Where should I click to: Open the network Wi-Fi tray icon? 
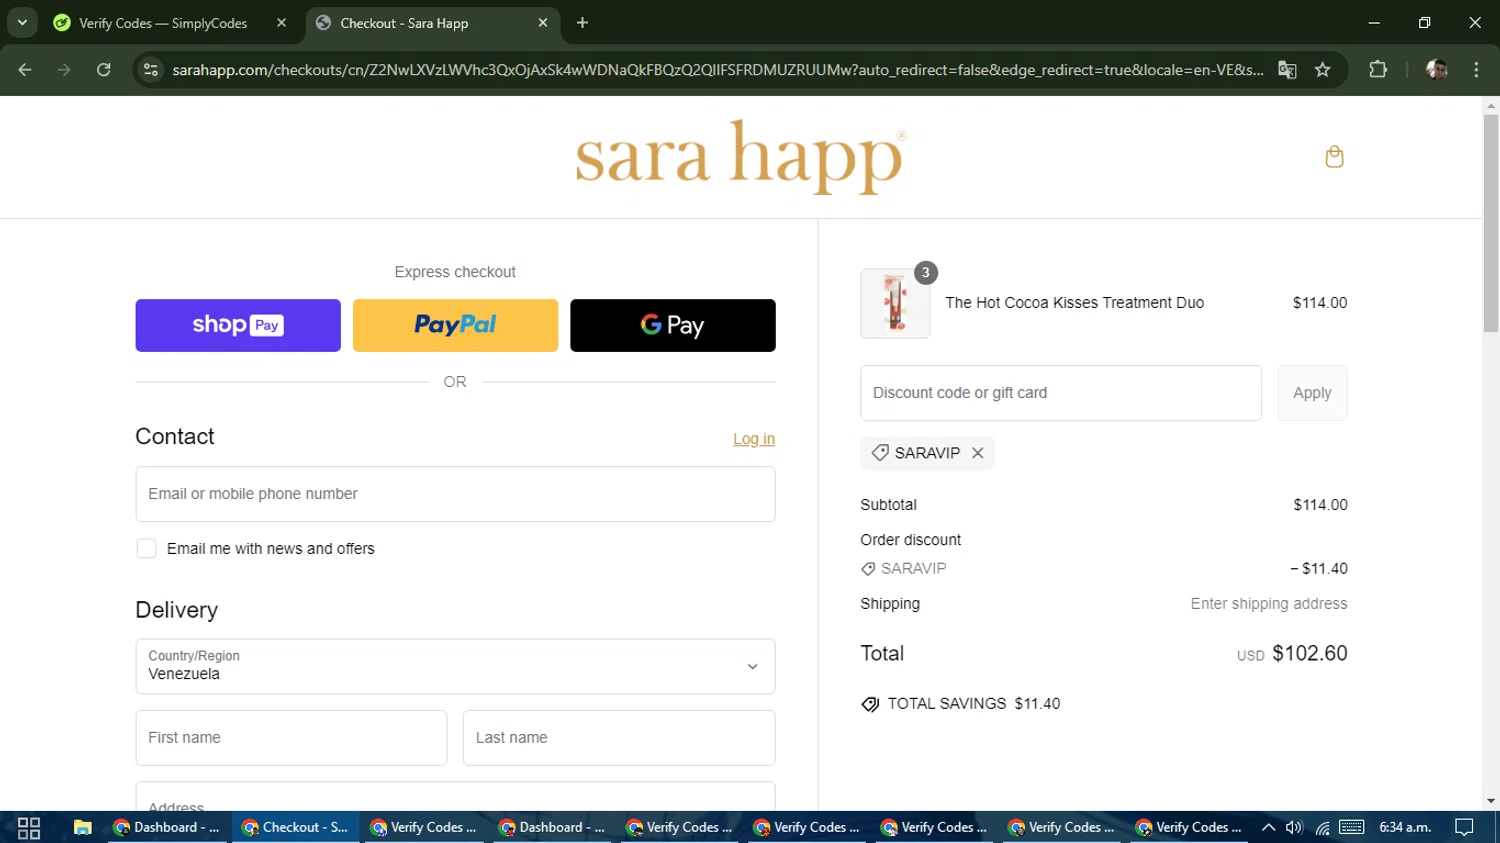pos(1322,828)
